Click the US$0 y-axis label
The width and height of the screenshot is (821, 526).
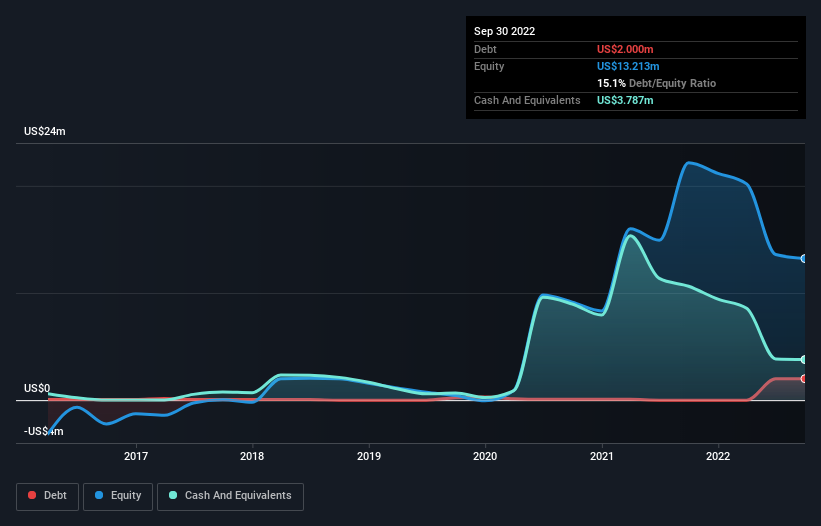[x=37, y=388]
